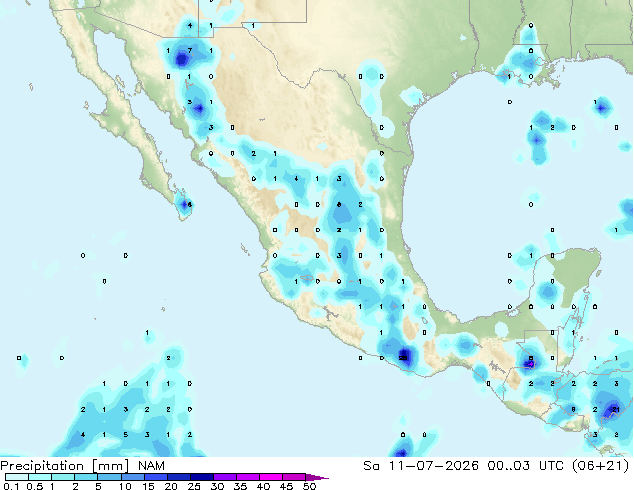Click legend tick label '0.1'
The image size is (634, 490).
[11, 486]
